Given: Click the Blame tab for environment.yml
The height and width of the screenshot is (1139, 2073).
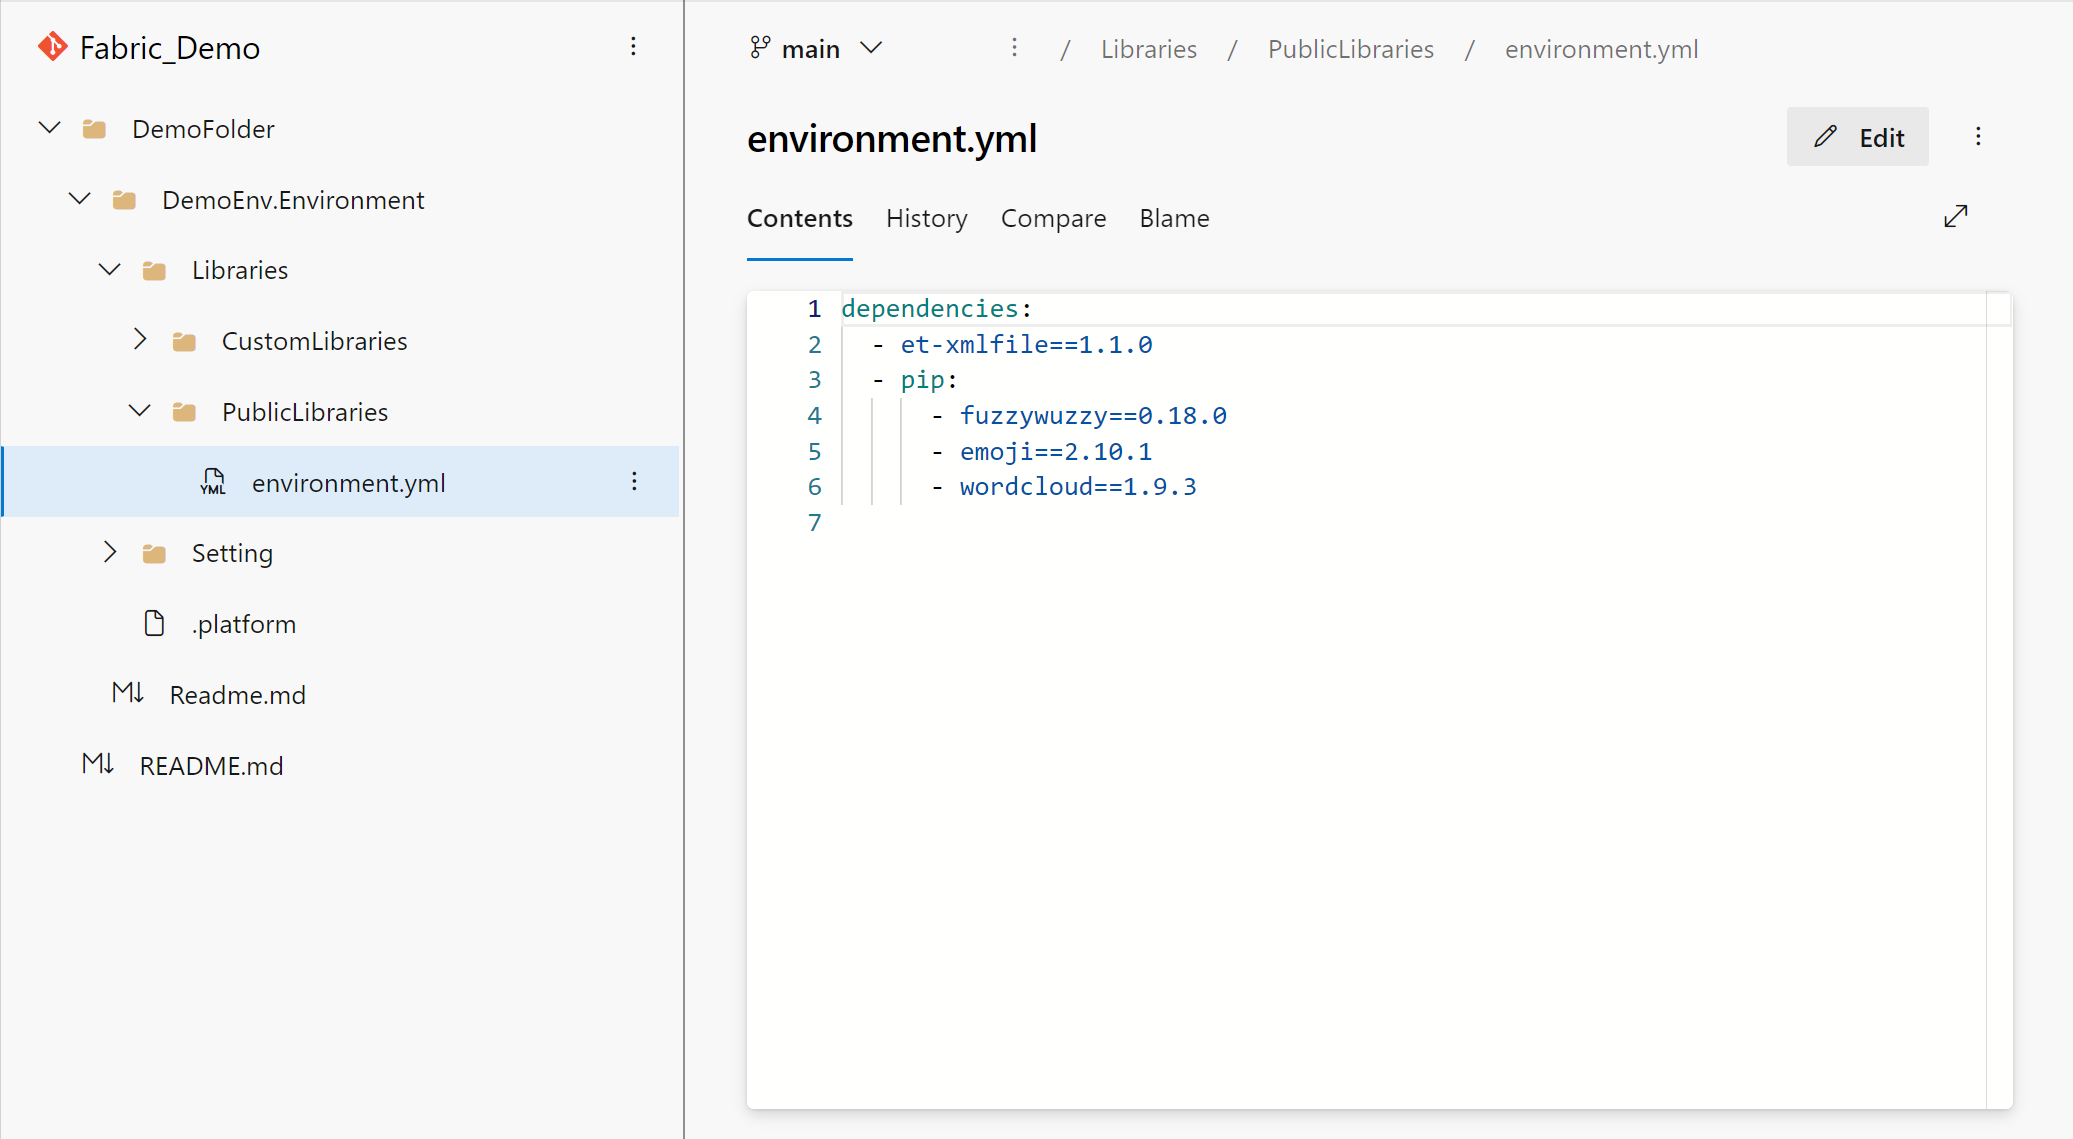Looking at the screenshot, I should click(x=1173, y=217).
